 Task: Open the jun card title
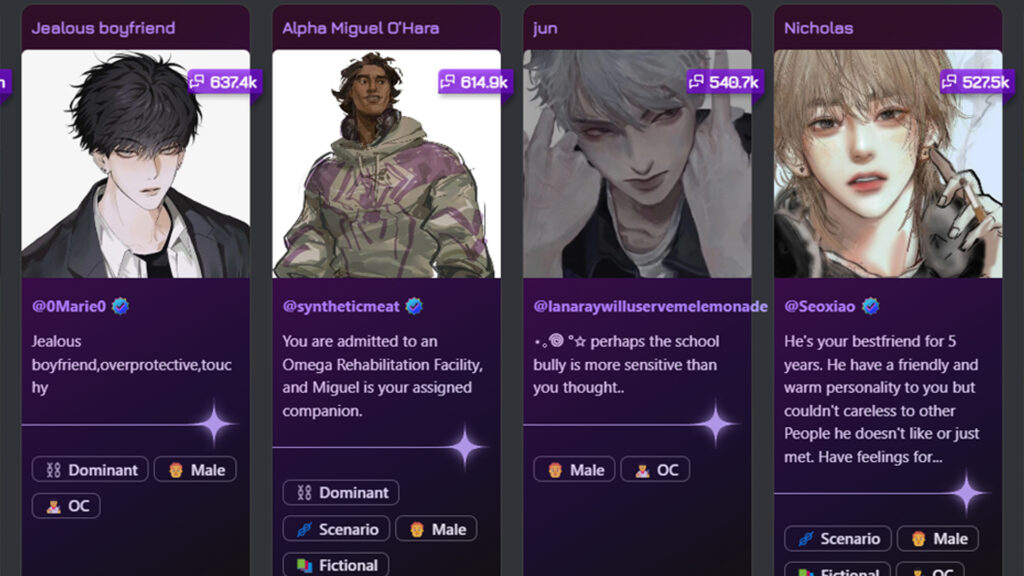point(545,28)
